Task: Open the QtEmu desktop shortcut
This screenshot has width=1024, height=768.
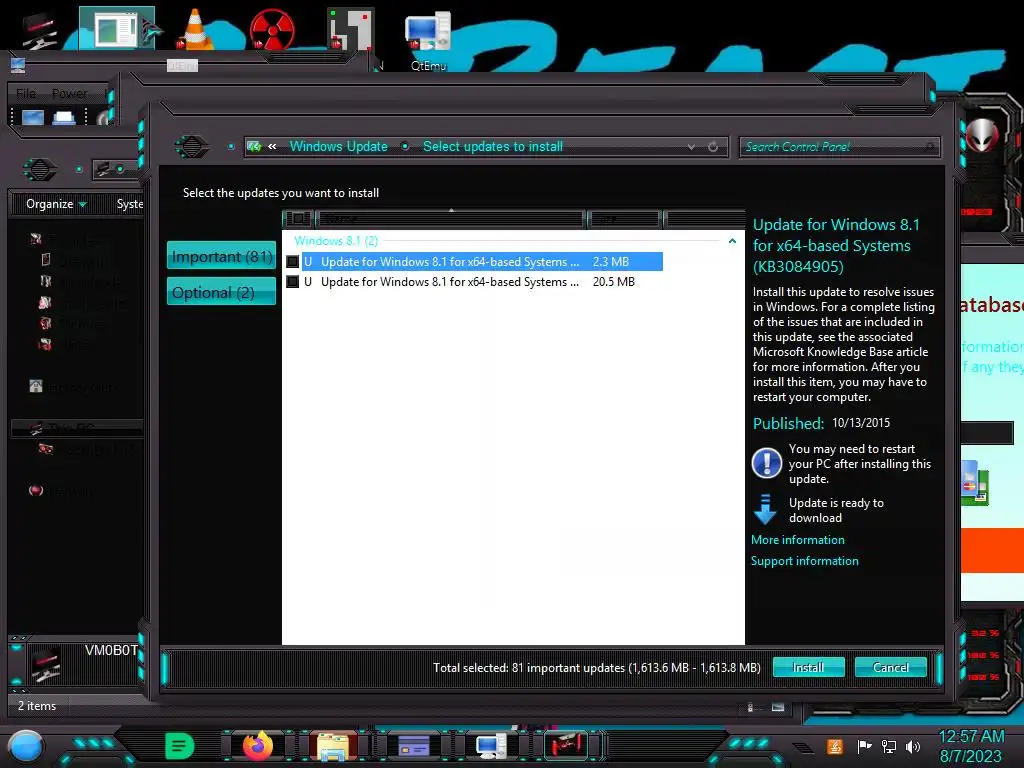Action: [x=428, y=39]
